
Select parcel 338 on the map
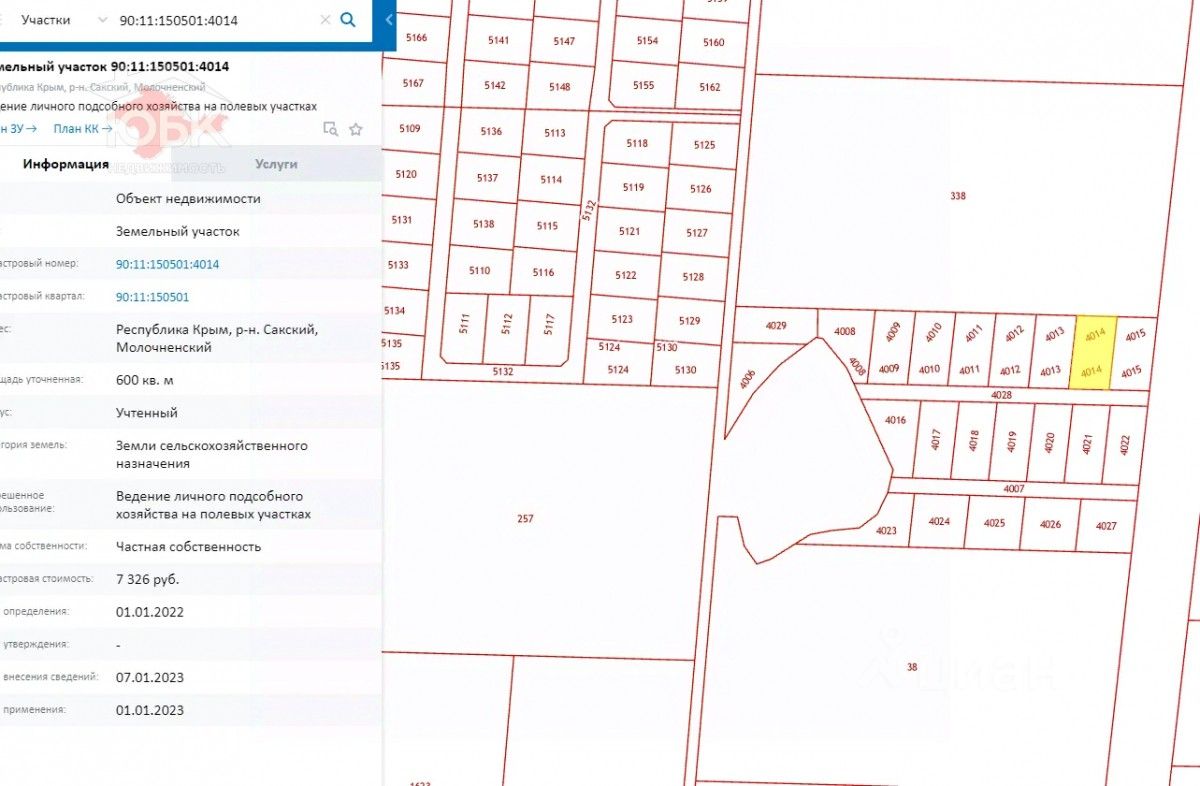coord(957,196)
